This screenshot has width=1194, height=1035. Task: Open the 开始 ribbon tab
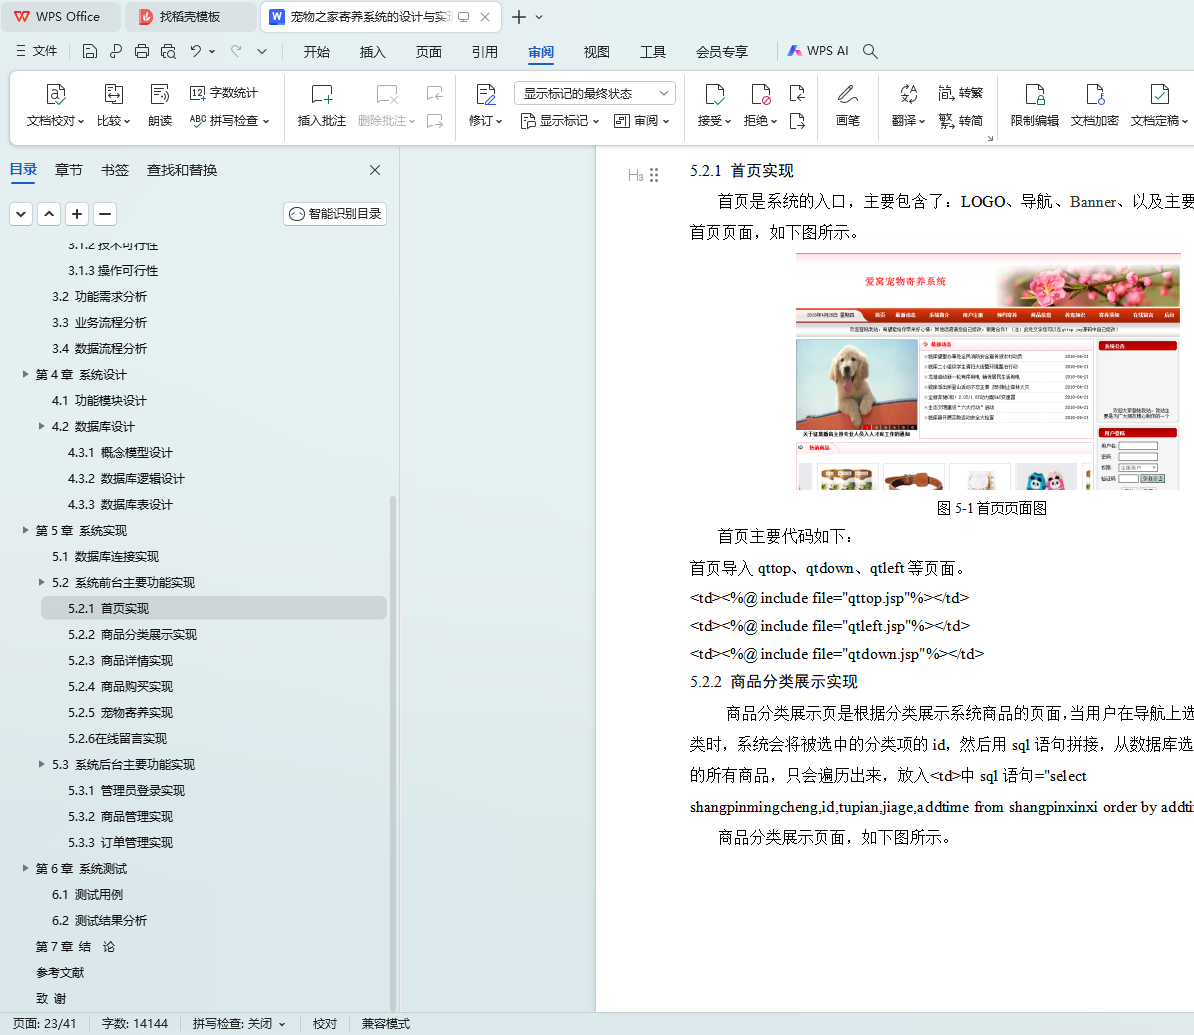(x=317, y=52)
